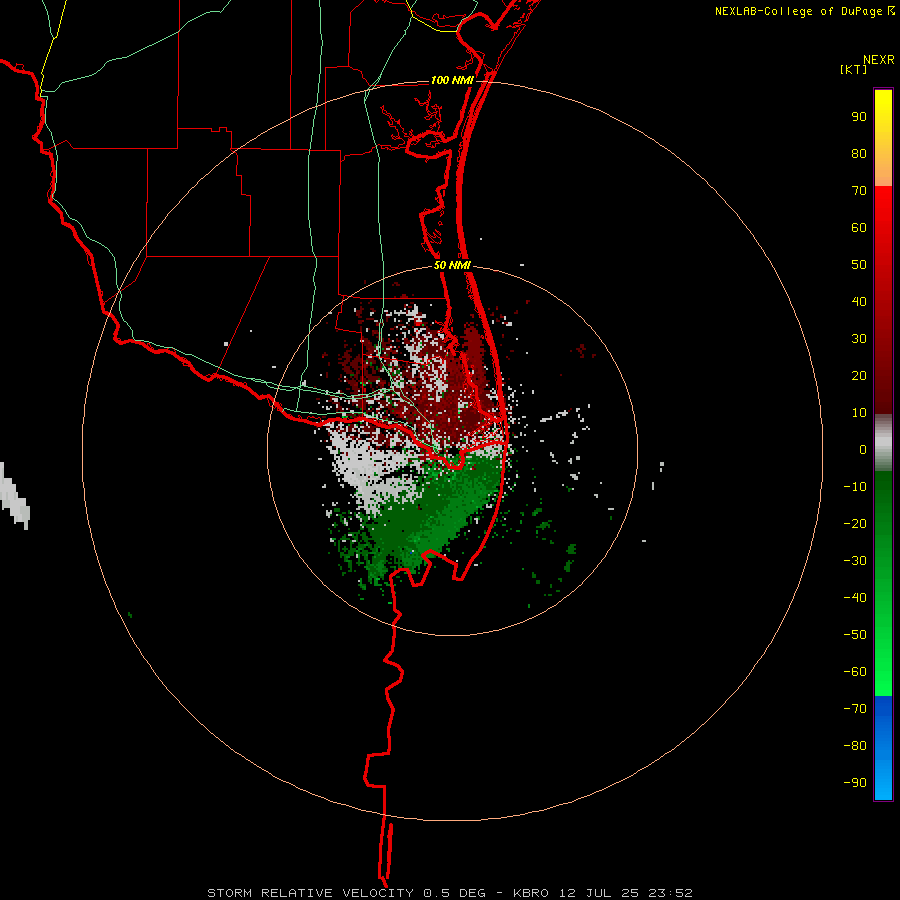This screenshot has width=900, height=900.
Task: Click the -70 value on the velocity scale
Action: [855, 709]
